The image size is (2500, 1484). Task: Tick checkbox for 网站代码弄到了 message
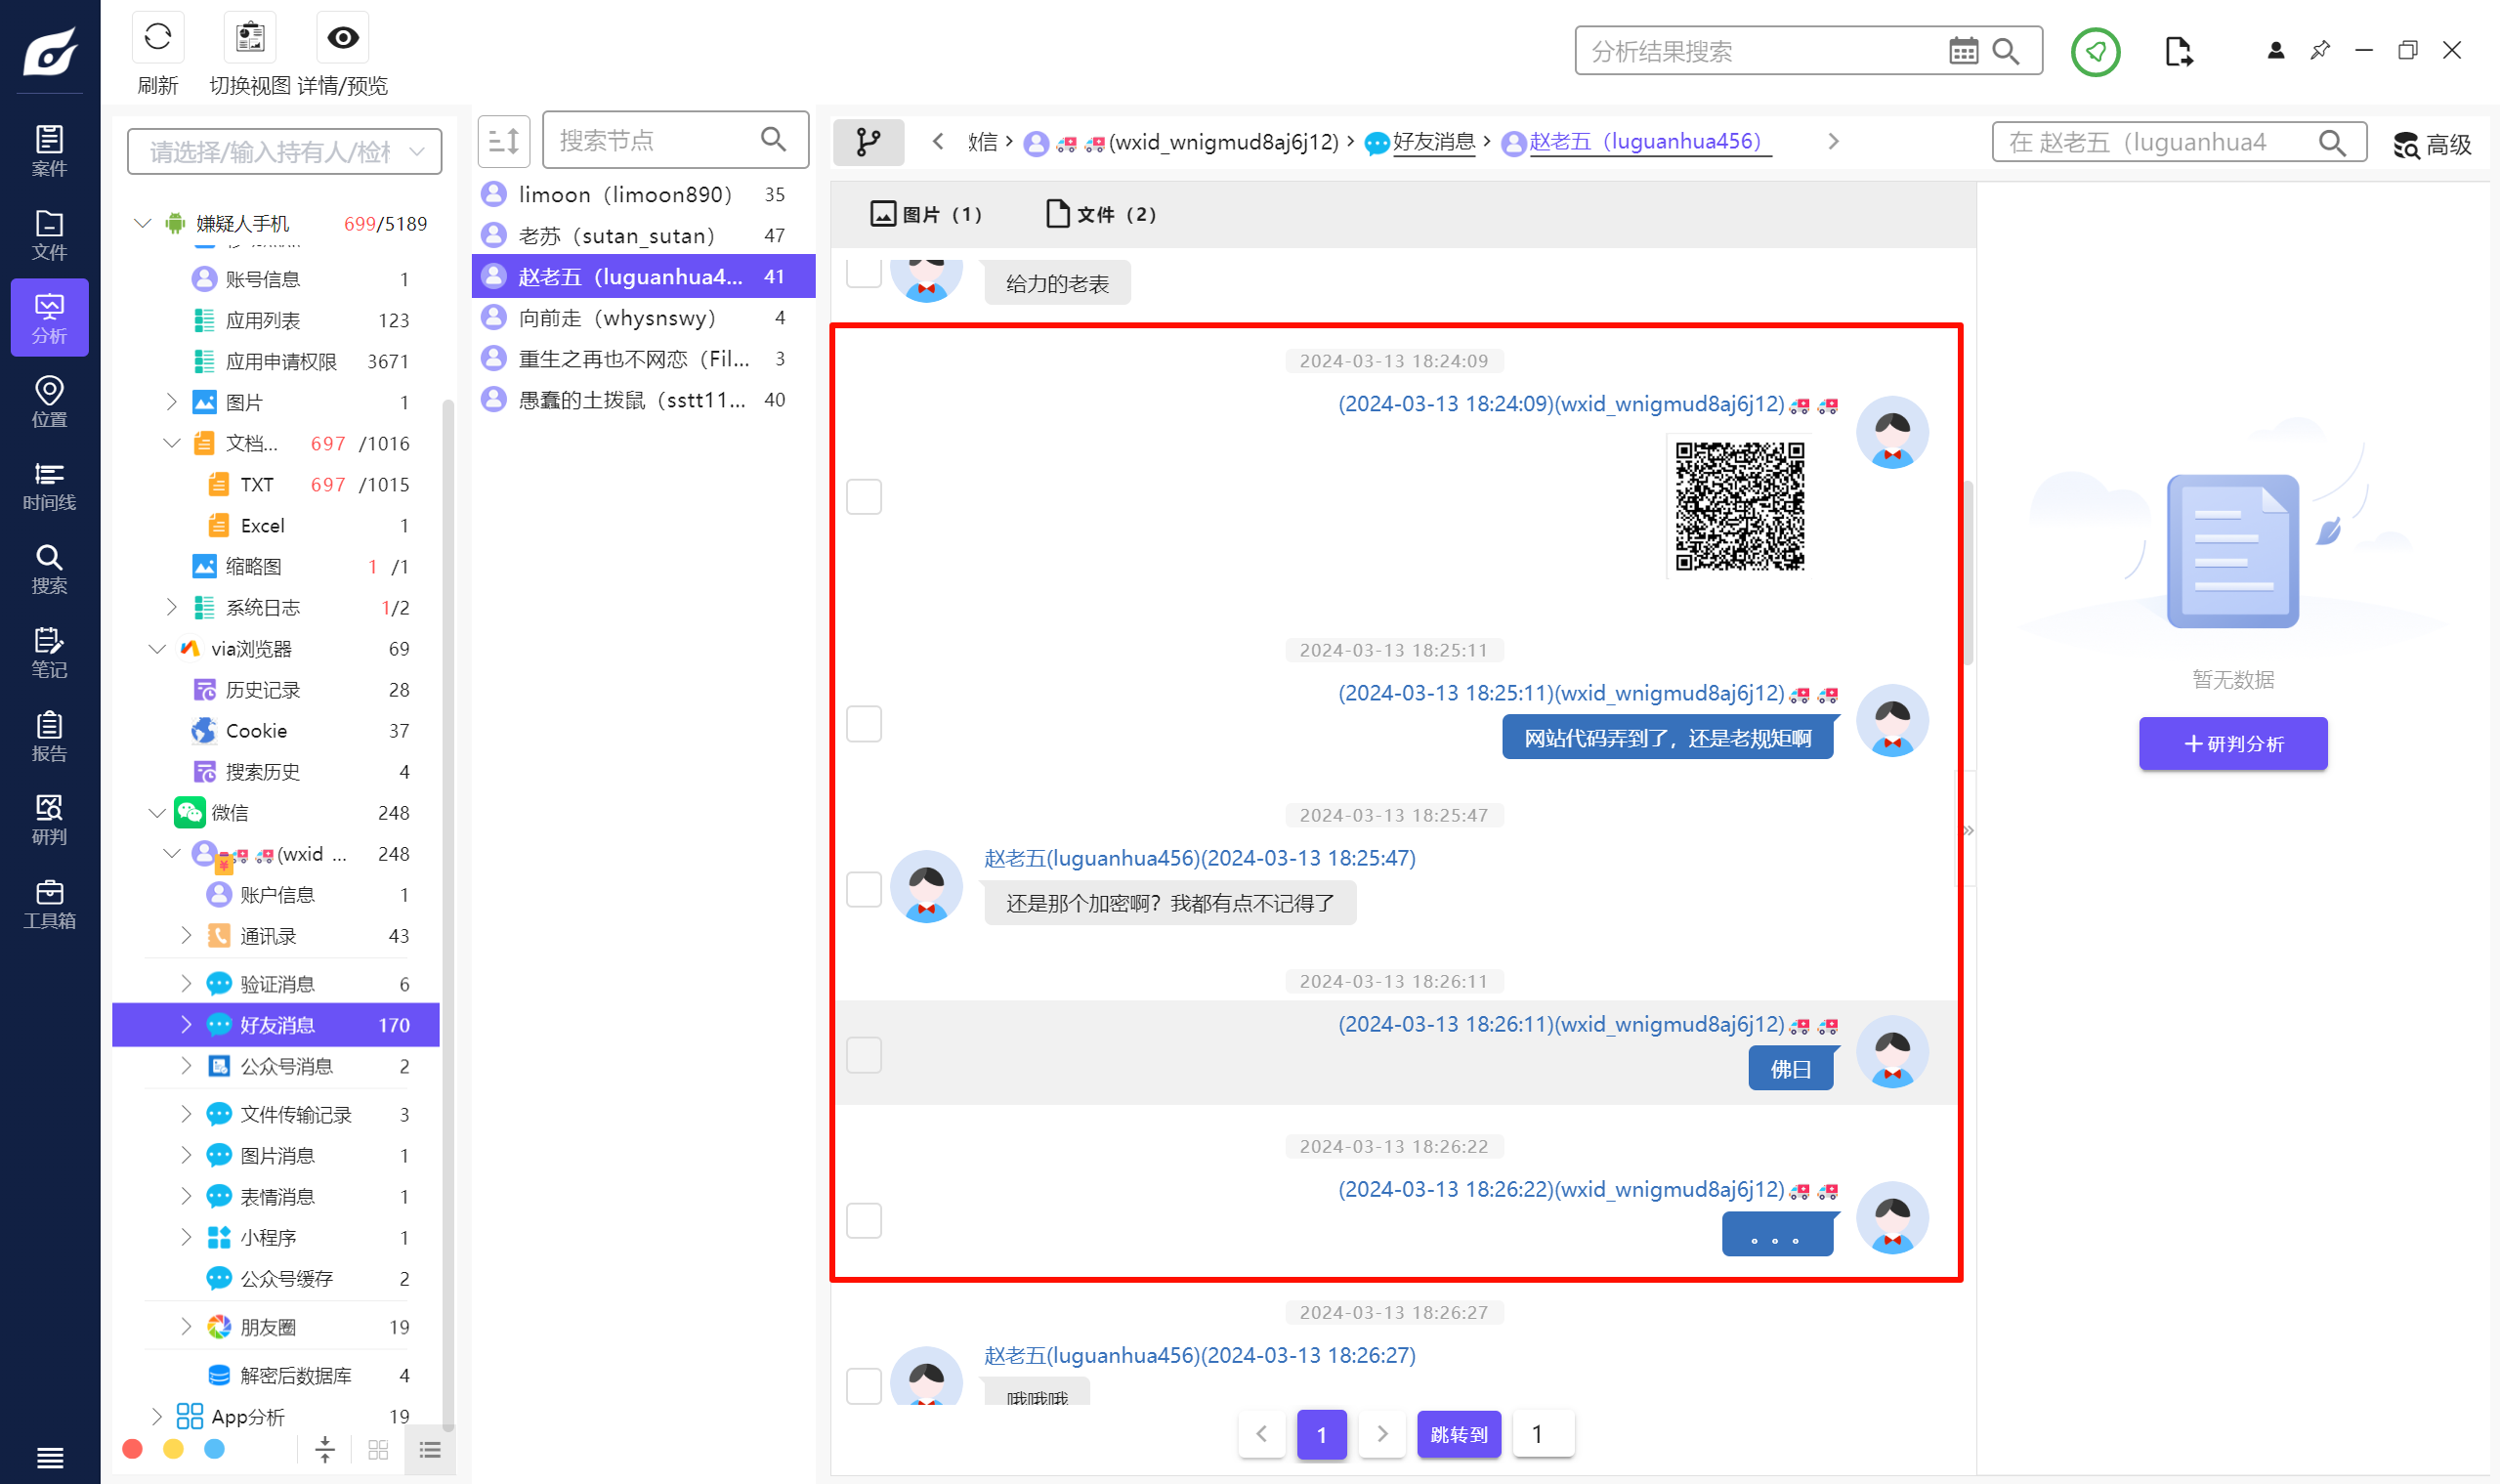coord(863,724)
